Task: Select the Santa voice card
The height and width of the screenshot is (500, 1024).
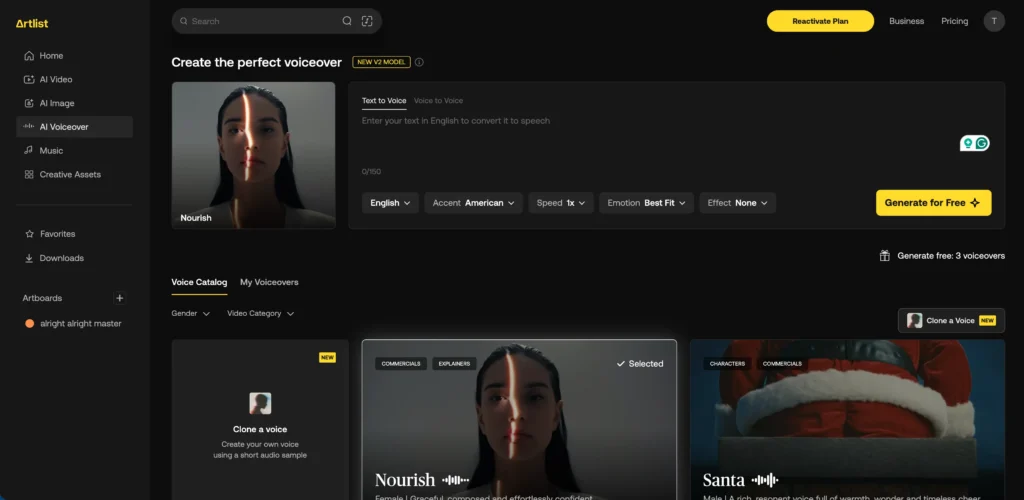Action: click(x=847, y=420)
